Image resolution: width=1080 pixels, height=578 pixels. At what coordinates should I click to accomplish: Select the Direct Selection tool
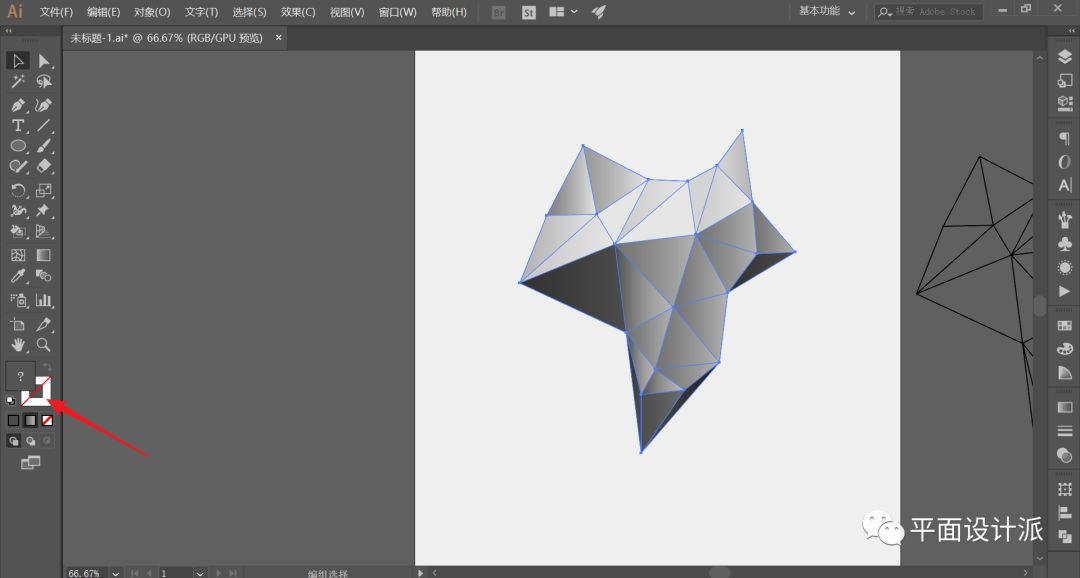click(44, 61)
